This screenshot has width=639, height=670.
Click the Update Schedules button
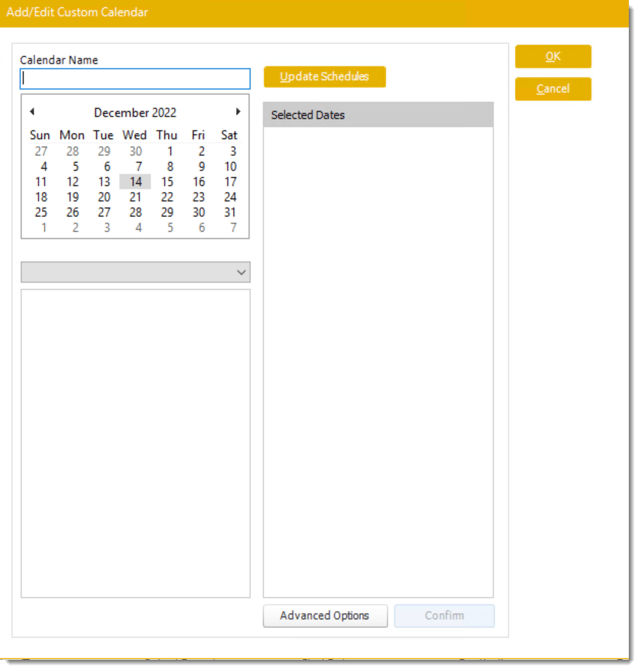pos(325,77)
